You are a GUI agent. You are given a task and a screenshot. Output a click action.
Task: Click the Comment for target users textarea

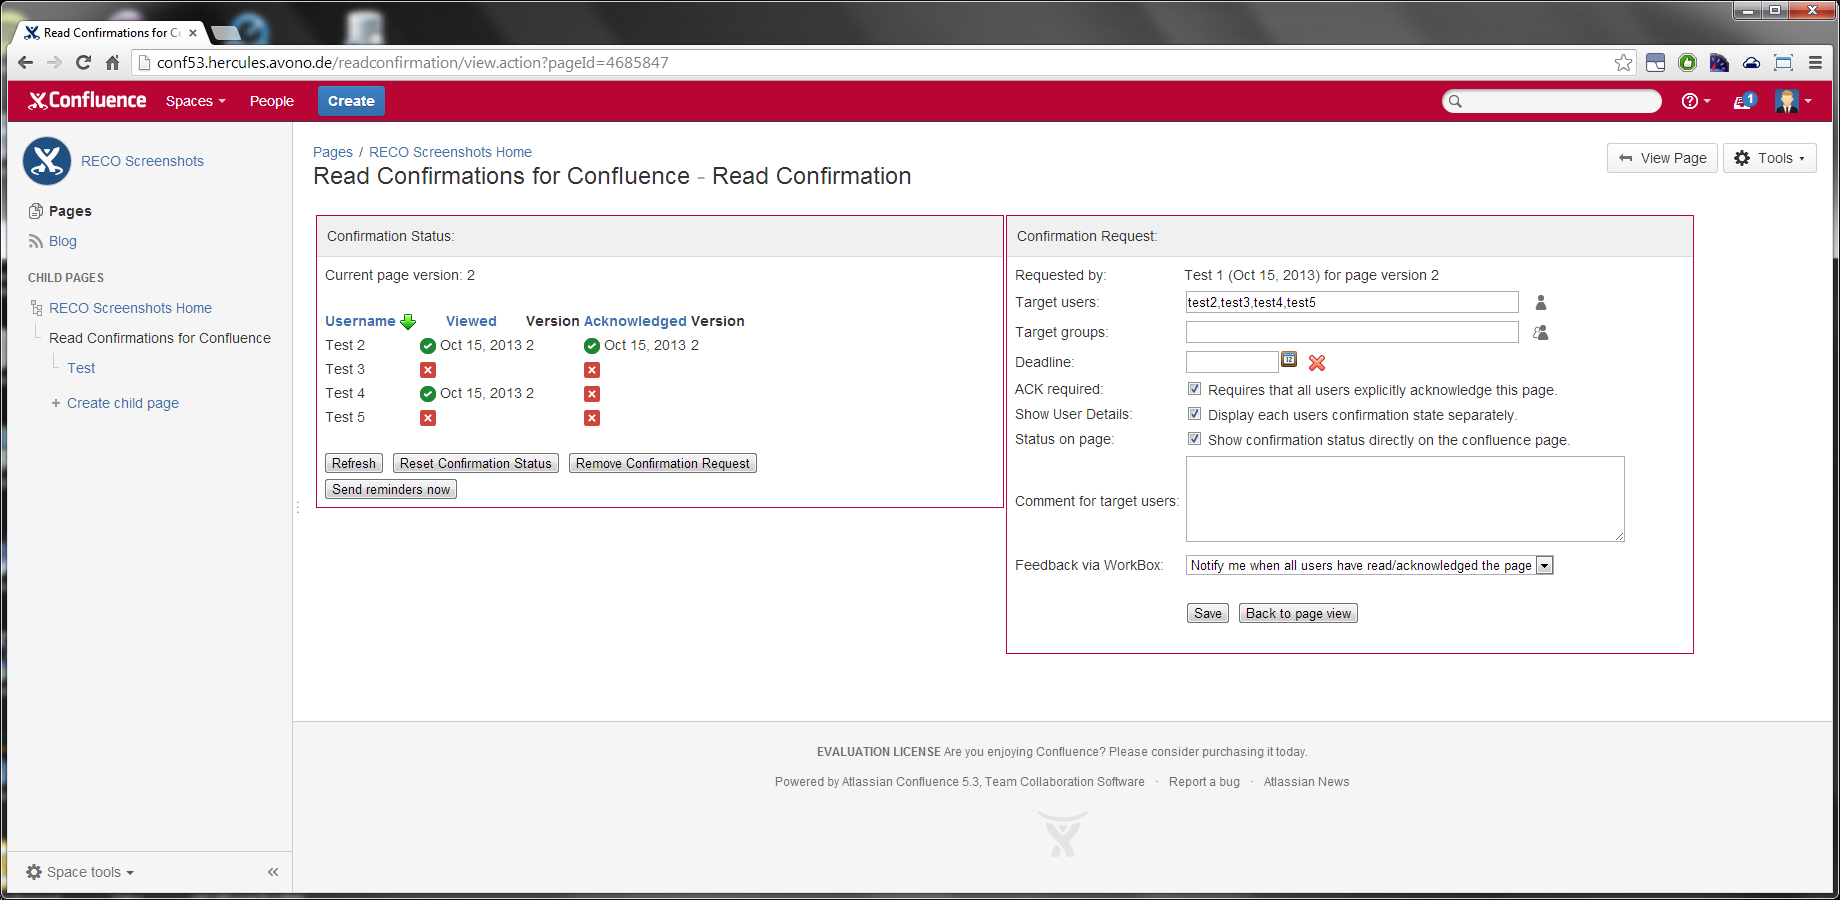pyautogui.click(x=1405, y=499)
